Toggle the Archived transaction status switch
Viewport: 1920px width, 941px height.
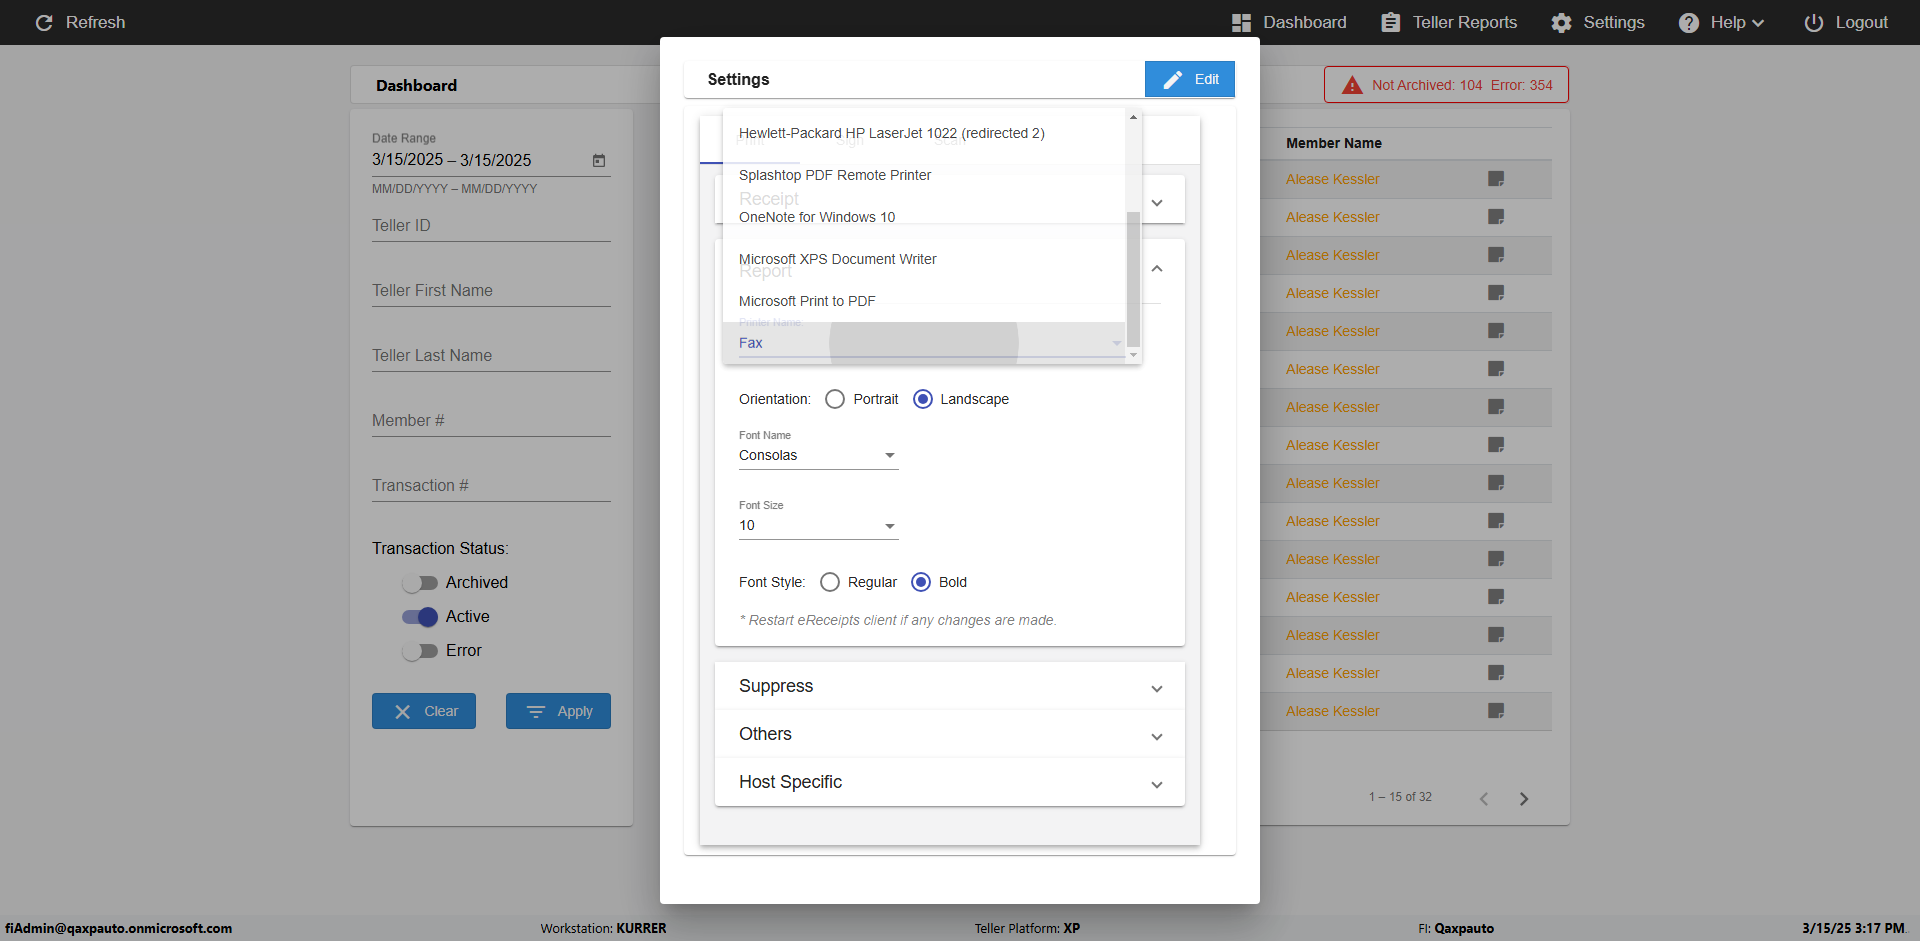click(x=420, y=583)
